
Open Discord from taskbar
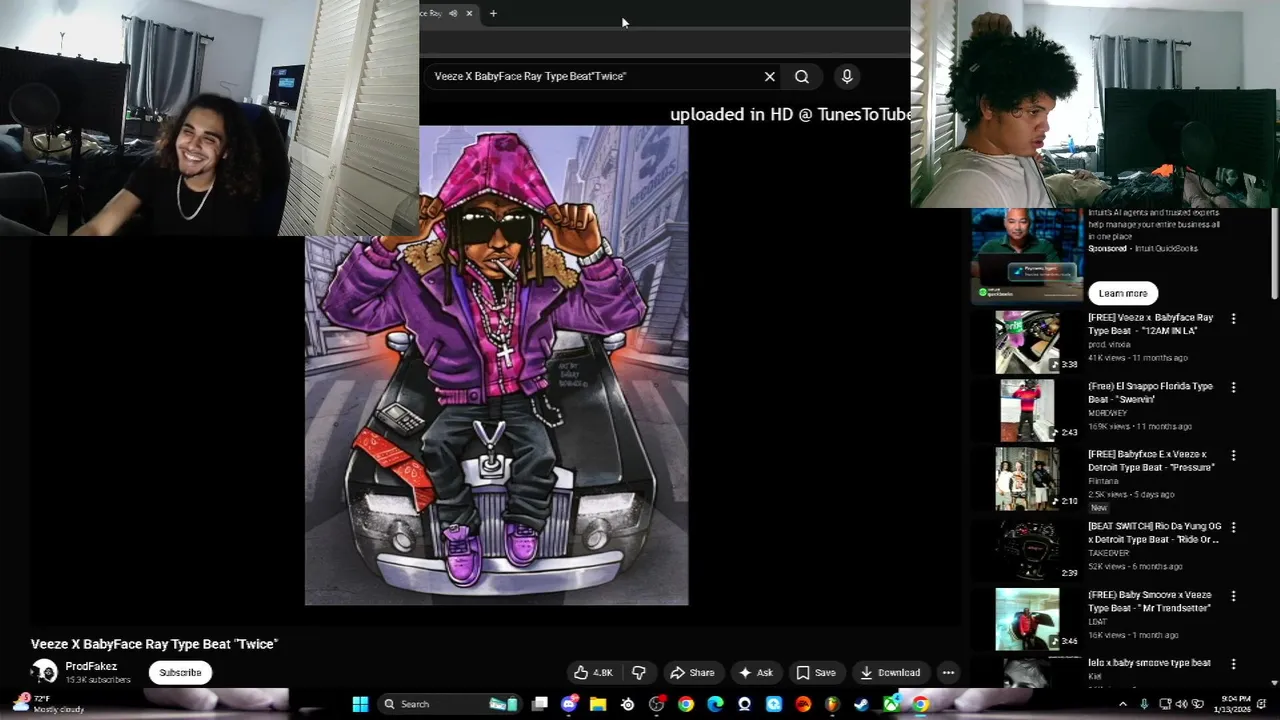pyautogui.click(x=569, y=704)
